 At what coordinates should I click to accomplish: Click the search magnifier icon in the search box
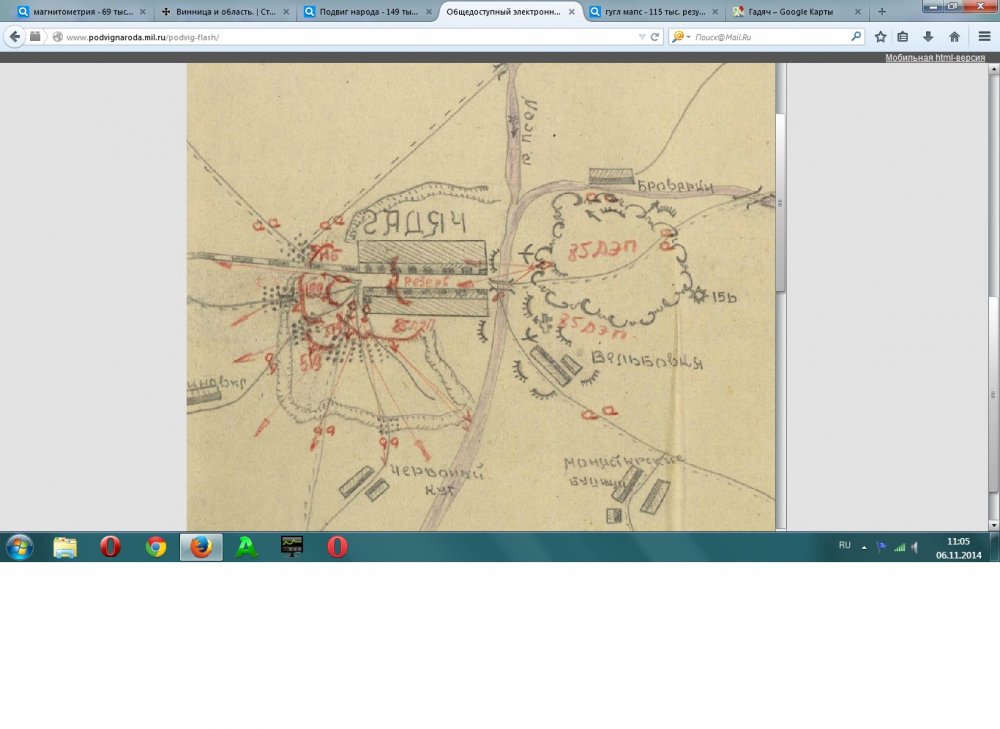pos(856,37)
